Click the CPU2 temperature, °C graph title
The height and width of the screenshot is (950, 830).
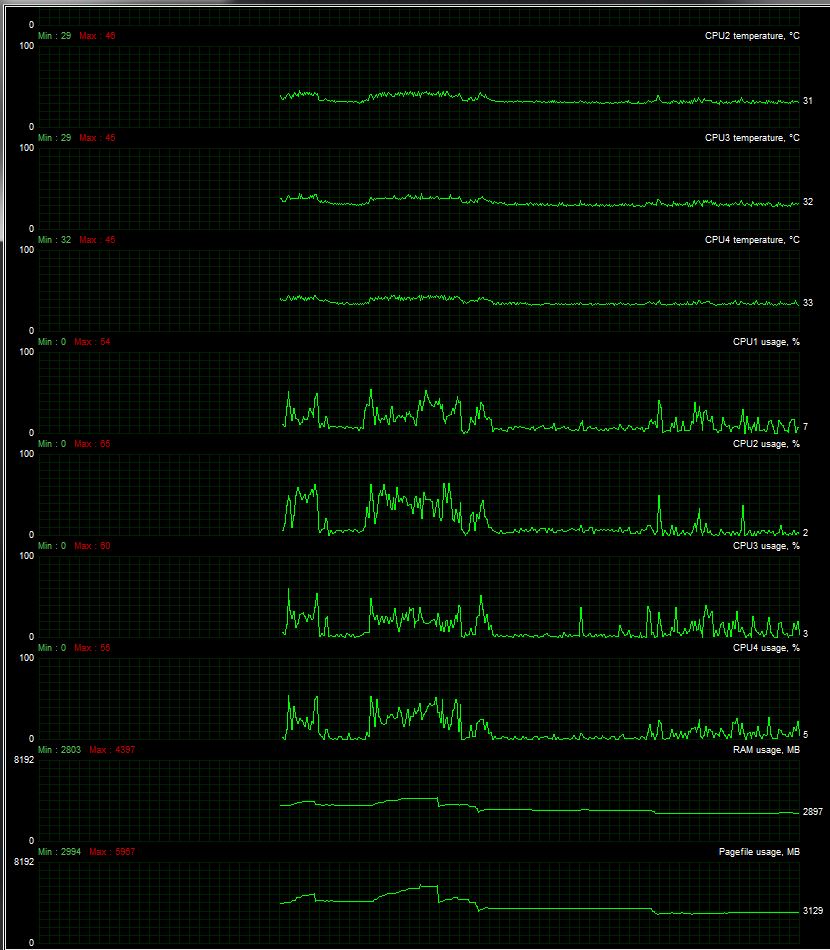pyautogui.click(x=752, y=36)
